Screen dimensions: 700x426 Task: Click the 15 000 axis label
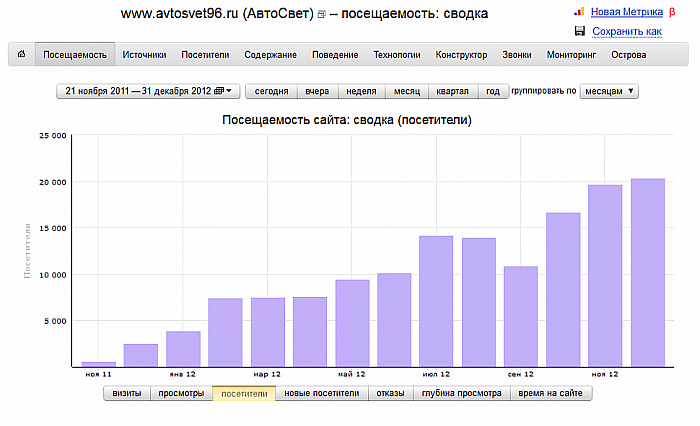[53, 228]
